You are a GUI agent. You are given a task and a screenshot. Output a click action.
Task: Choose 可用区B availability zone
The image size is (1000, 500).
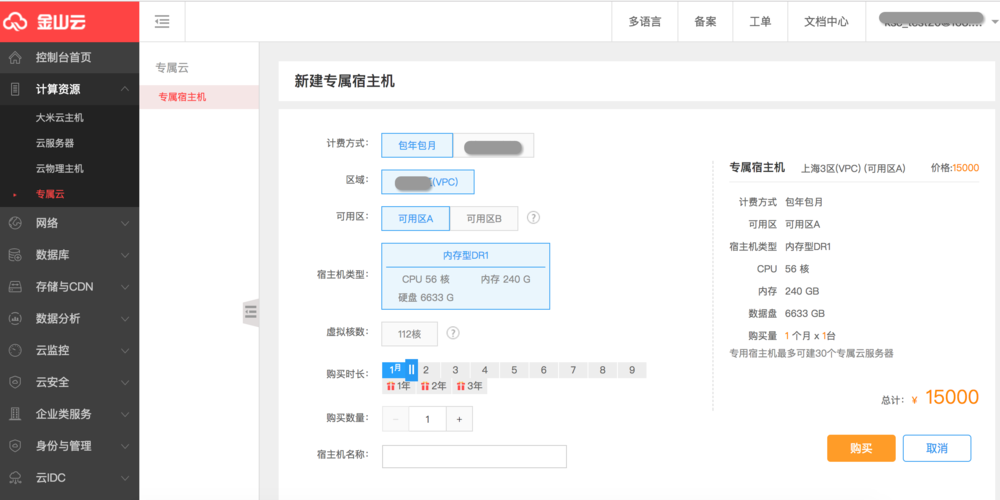pos(484,218)
